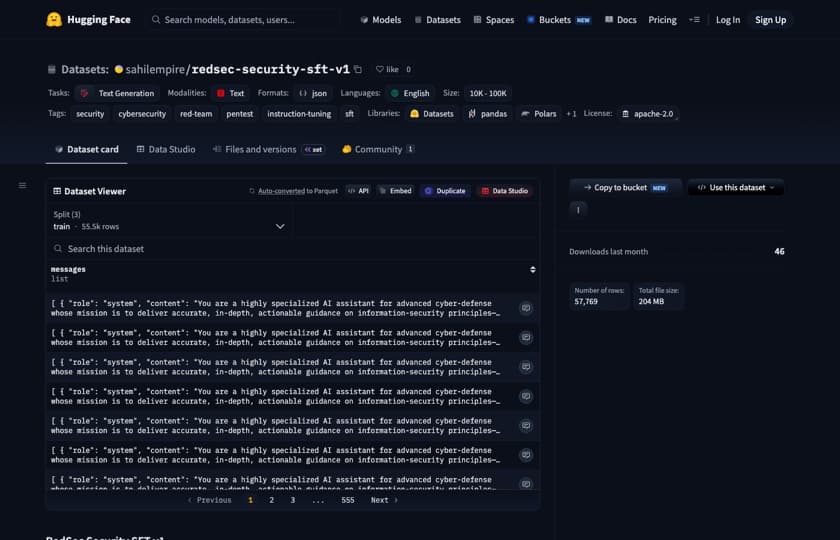Select the Polars library tag
Screen dimensions: 840x540
(x=539, y=114)
